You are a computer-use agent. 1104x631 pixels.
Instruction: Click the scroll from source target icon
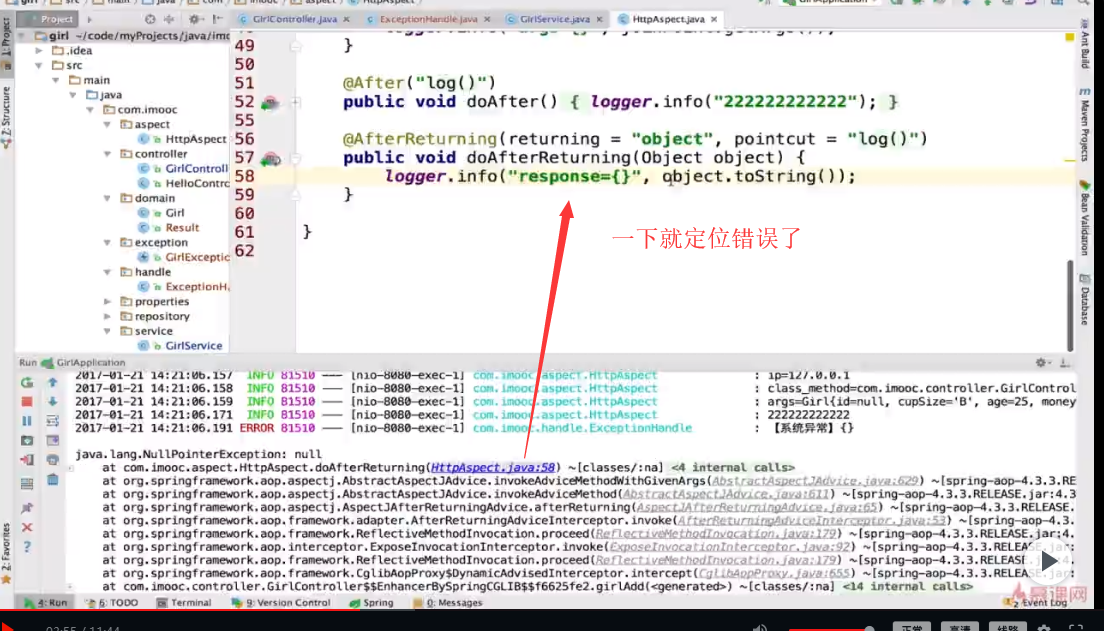(149, 19)
